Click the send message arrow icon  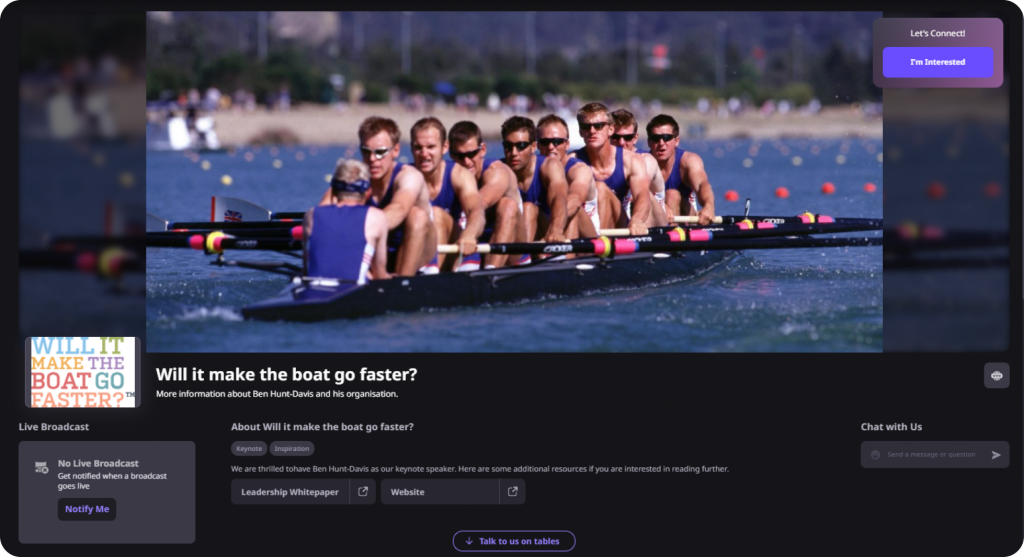click(x=996, y=454)
